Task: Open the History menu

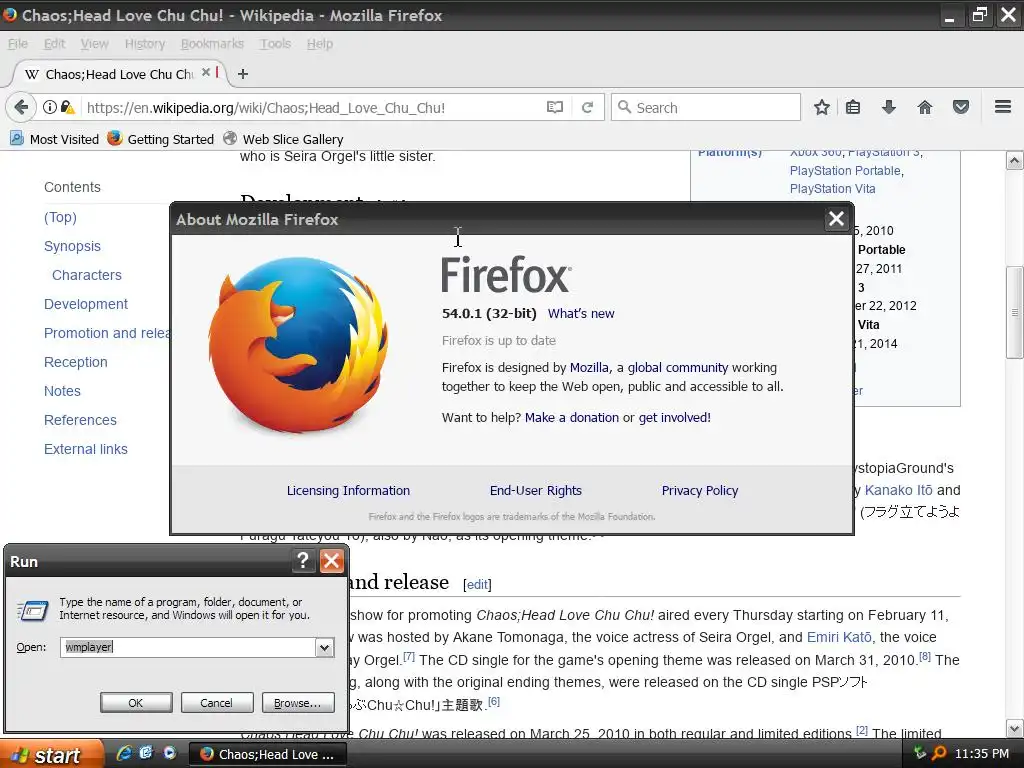Action: pyautogui.click(x=145, y=44)
